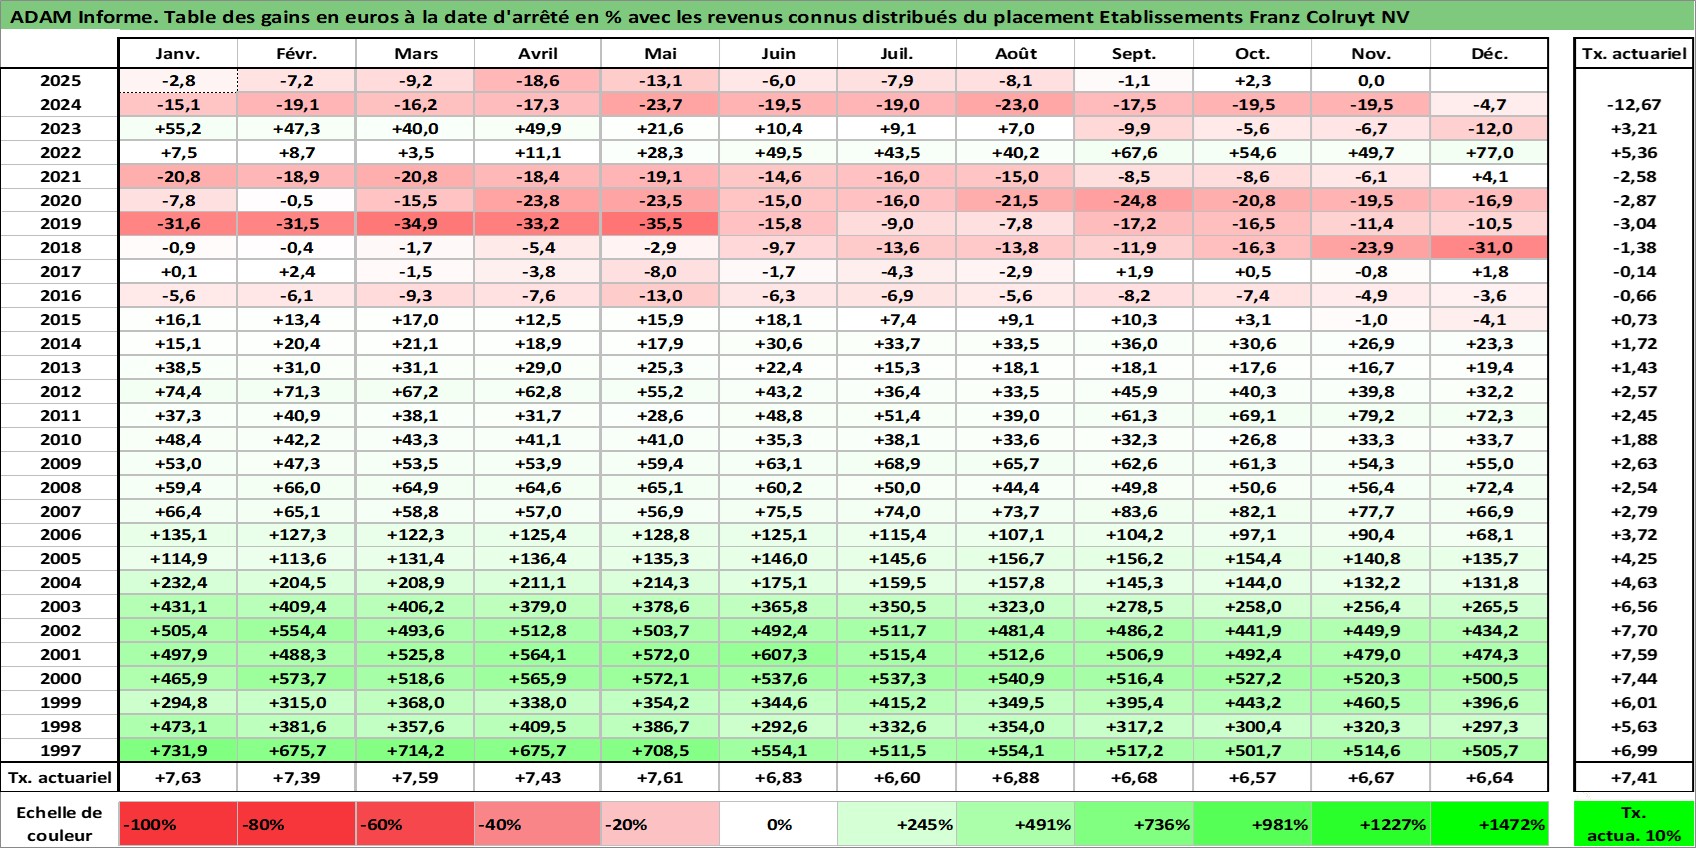Click the Janv. column header
The height and width of the screenshot is (848, 1696).
click(178, 54)
